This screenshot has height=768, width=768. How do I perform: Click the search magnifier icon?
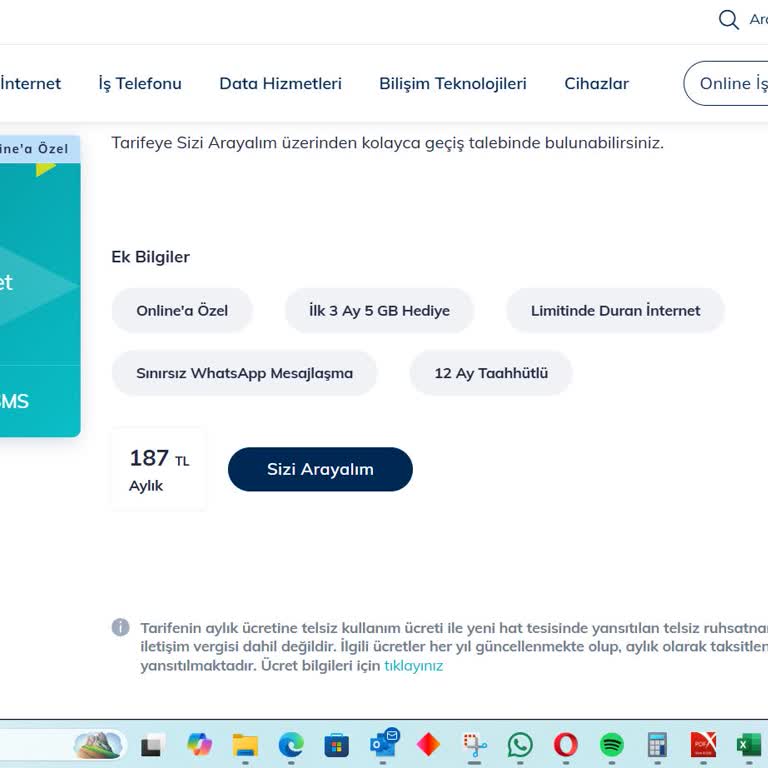point(728,20)
